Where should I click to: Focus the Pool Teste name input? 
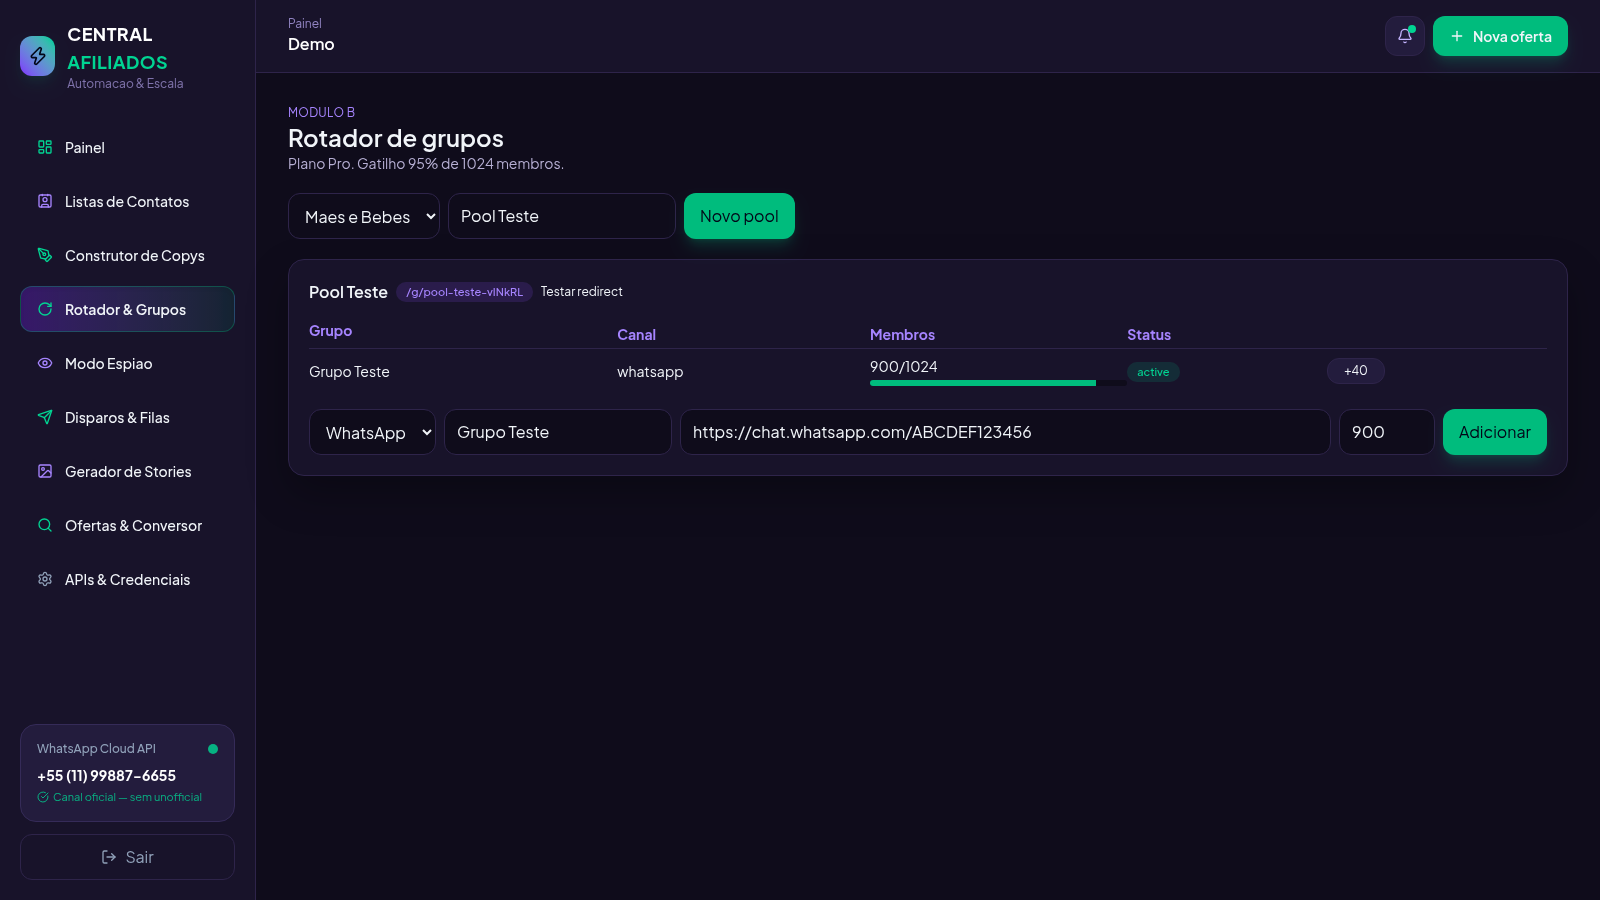562,216
